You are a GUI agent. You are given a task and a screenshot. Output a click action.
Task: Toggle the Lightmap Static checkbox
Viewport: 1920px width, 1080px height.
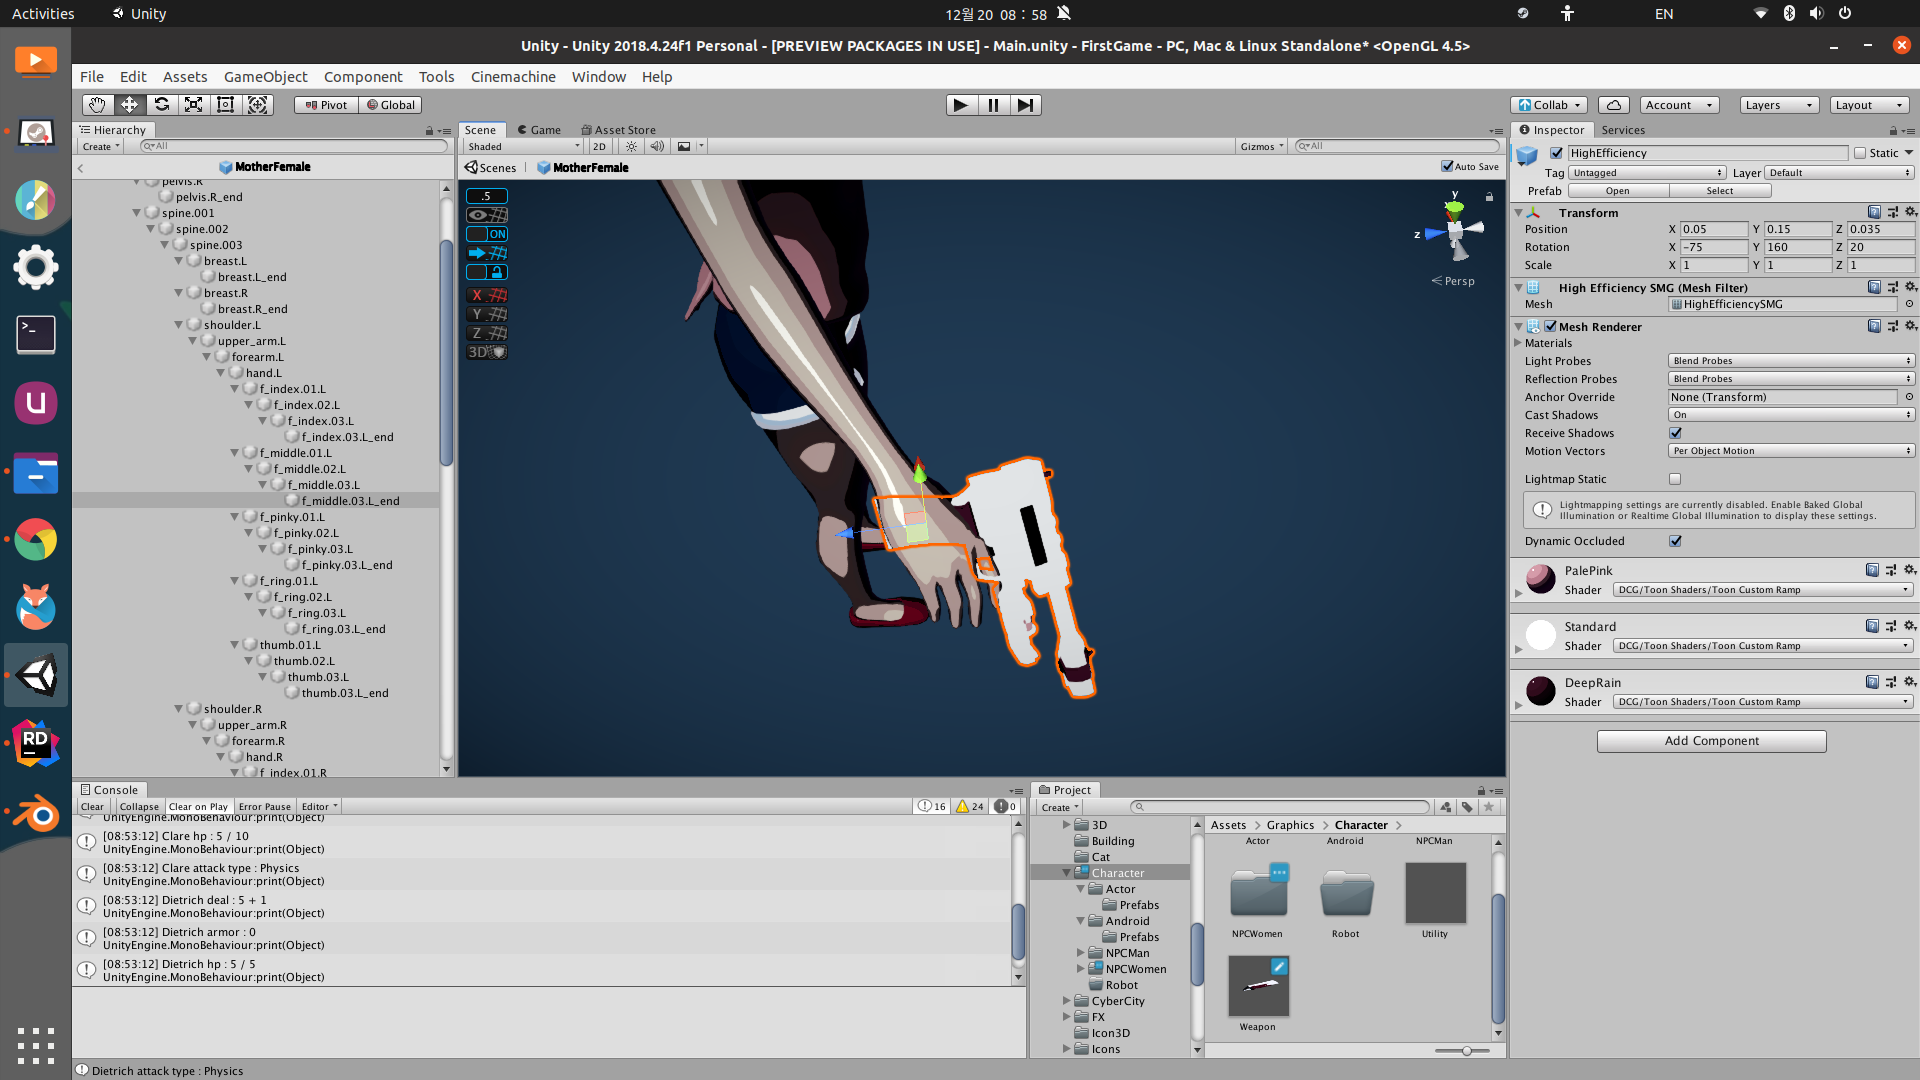(1676, 479)
